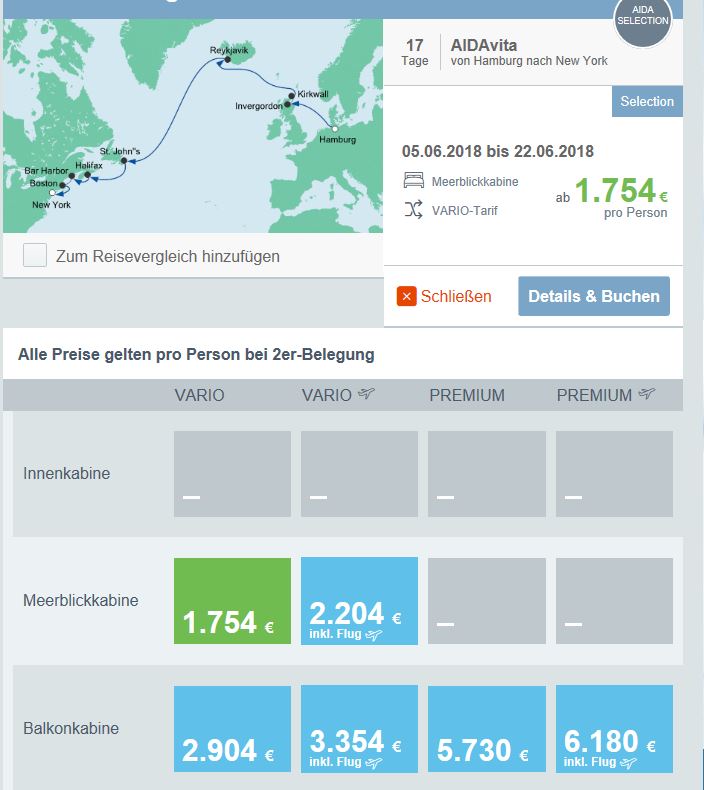Screen dimensions: 704x790
Task: Click the Reykjavik port marker on map
Action: click(228, 60)
